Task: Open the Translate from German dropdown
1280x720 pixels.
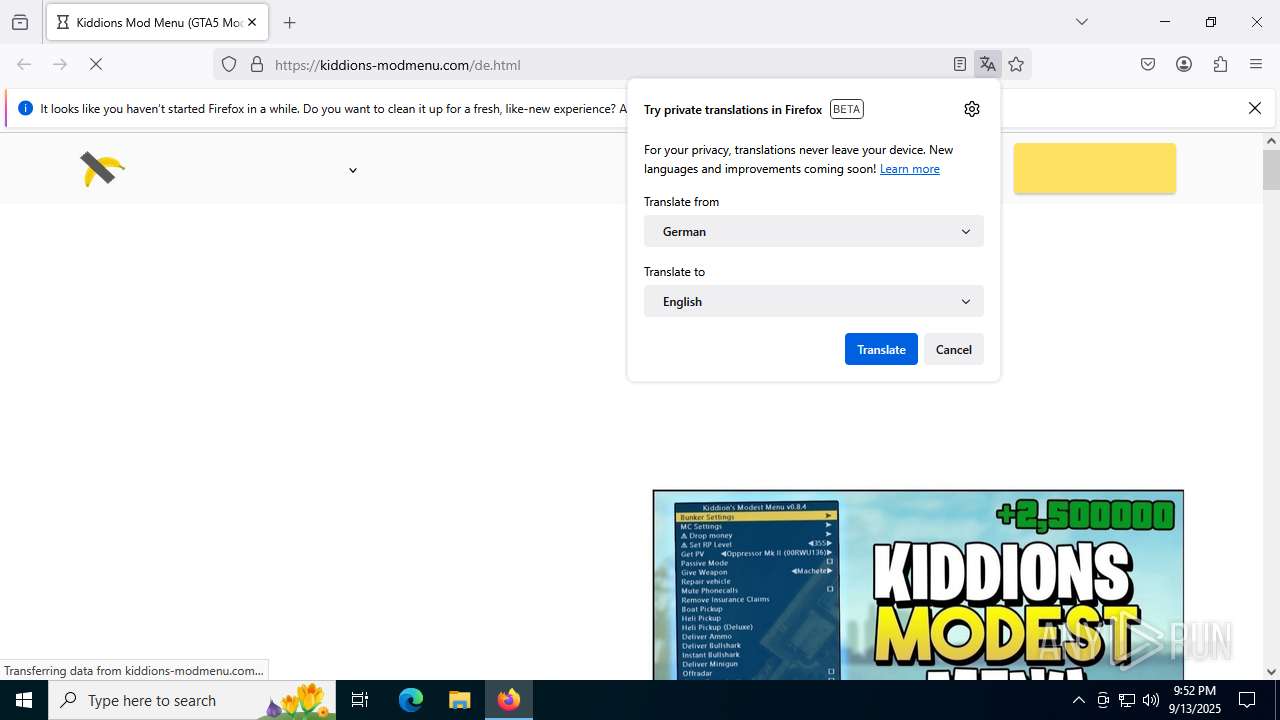Action: pos(814,231)
